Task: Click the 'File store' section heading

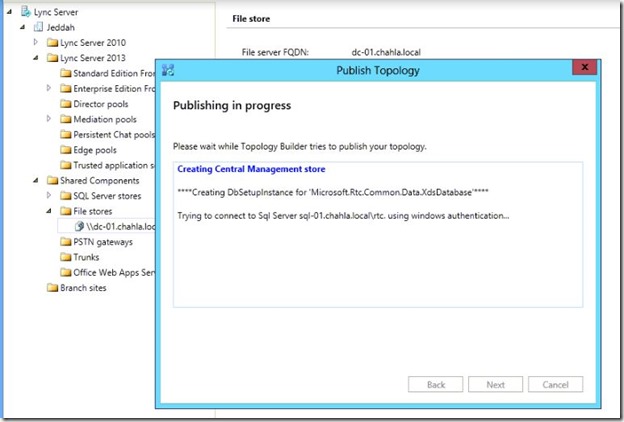Action: pos(251,19)
